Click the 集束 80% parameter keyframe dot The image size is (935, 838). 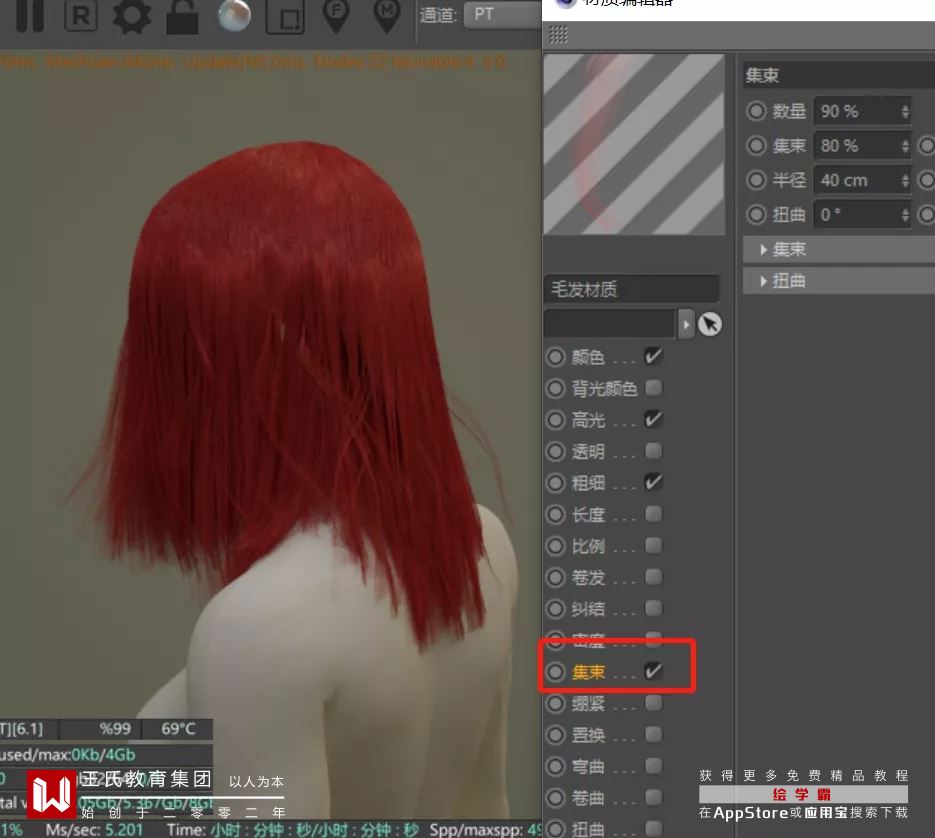coord(756,146)
